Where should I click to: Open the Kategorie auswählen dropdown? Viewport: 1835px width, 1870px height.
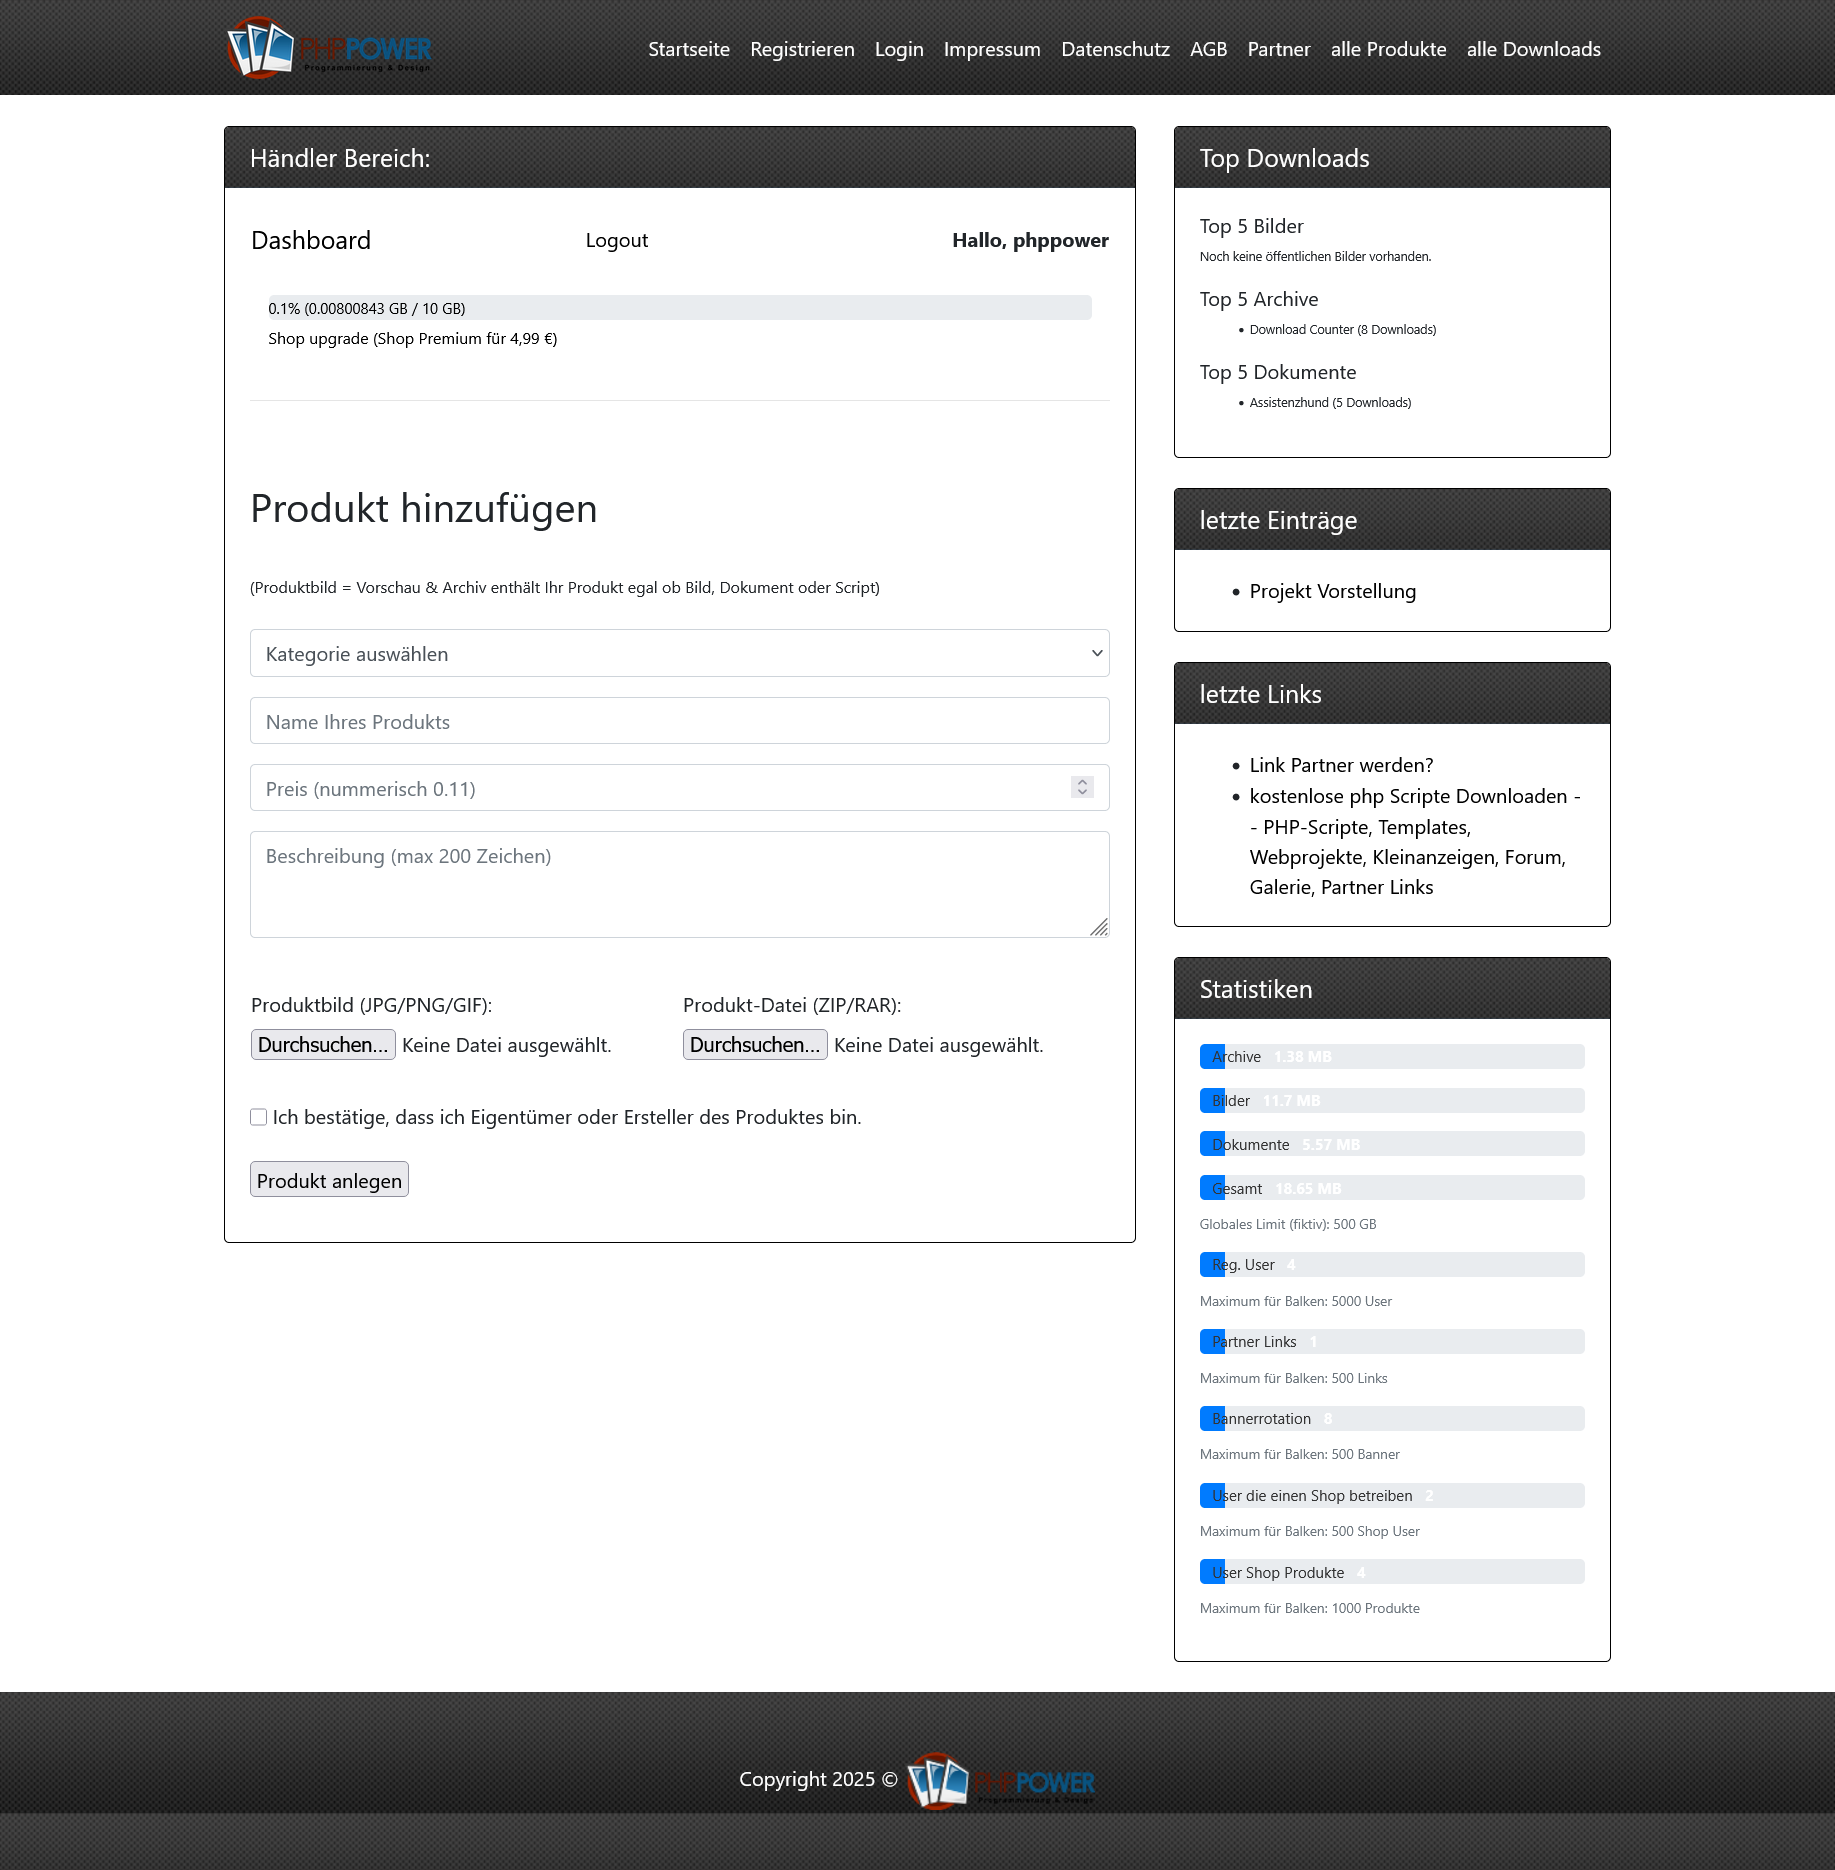tap(679, 653)
